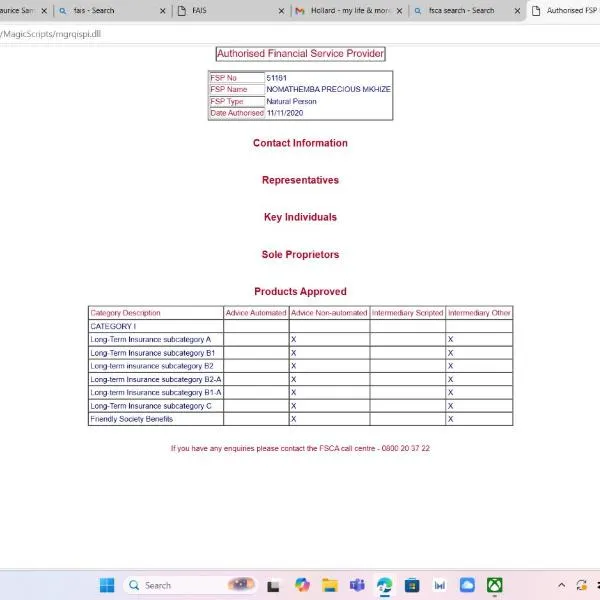Close the 'fais - Search' tab
600x600 pixels.
coord(162,11)
